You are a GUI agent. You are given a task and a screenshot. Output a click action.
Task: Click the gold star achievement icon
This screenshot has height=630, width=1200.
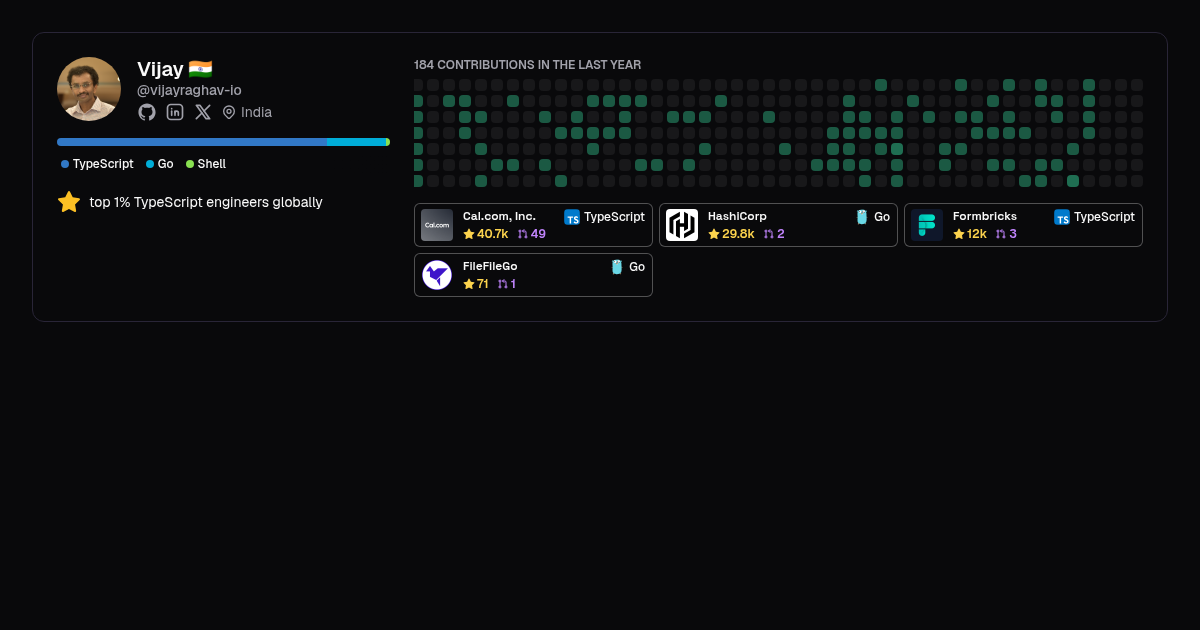tap(69, 202)
